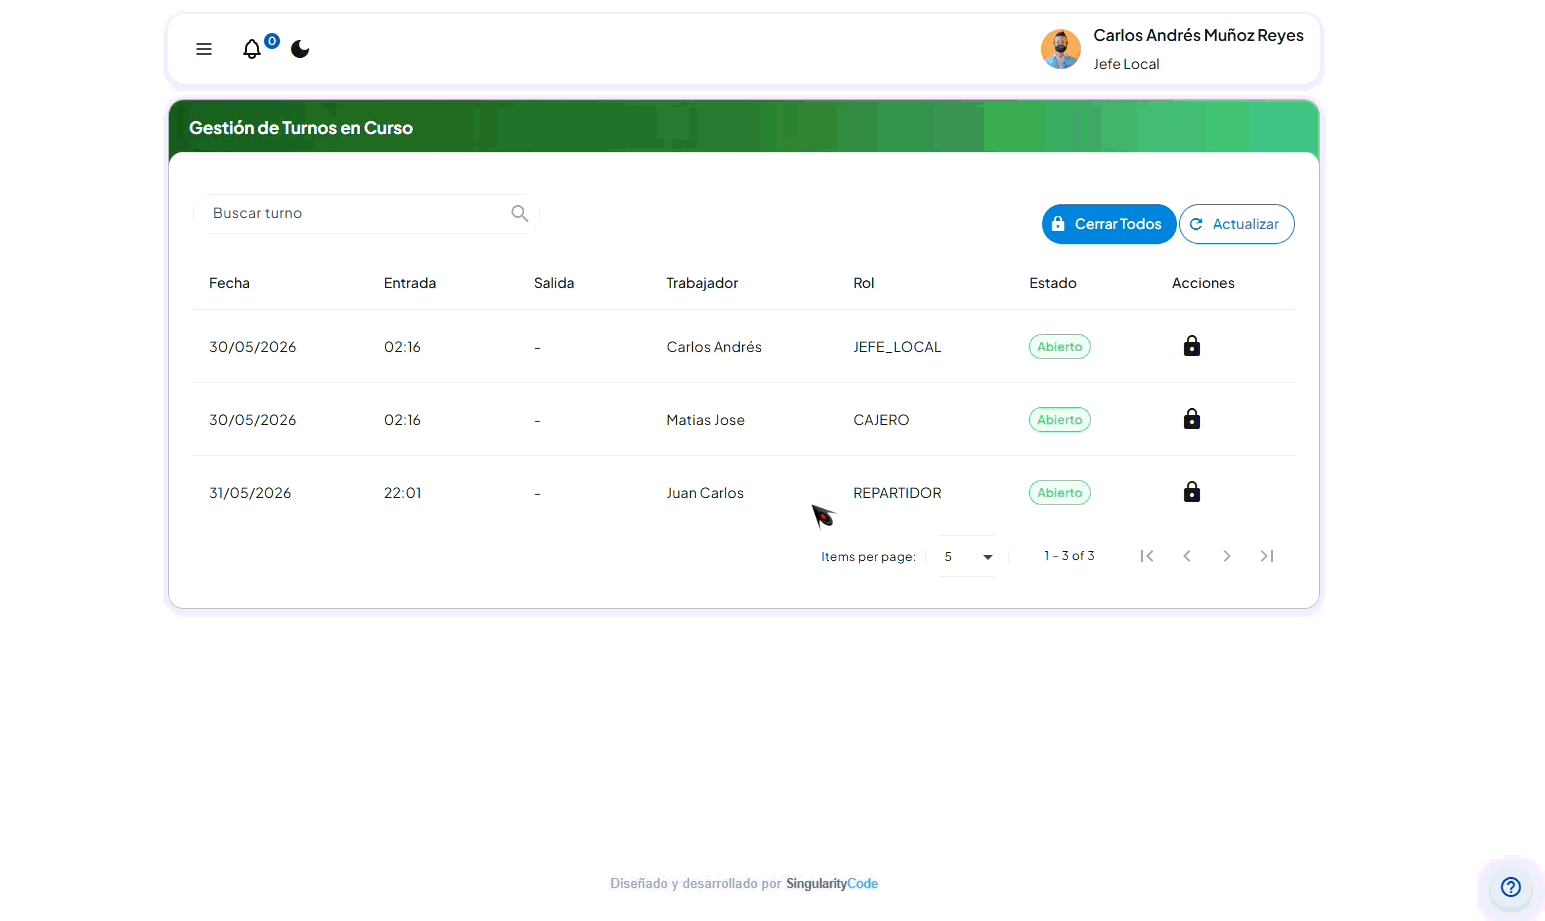Screen dimensions: 1545x921
Task: Select the 22:01 entry time cell
Action: click(x=403, y=493)
